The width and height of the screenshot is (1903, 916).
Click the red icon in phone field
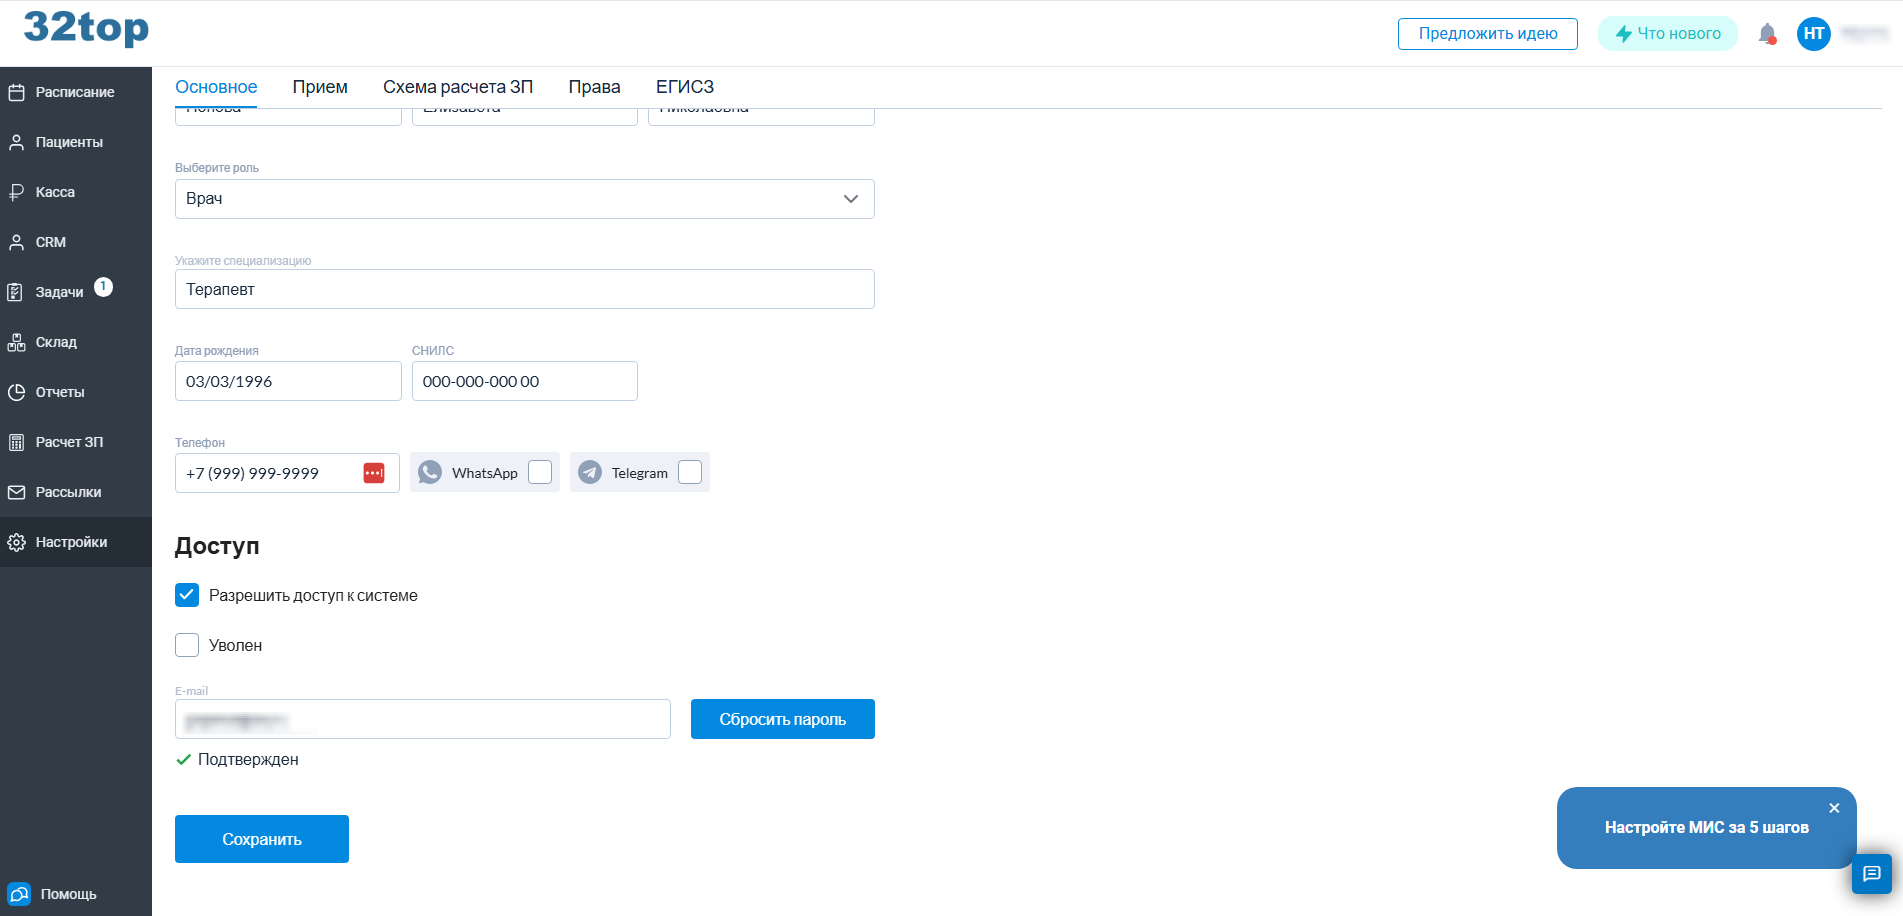[x=374, y=473]
